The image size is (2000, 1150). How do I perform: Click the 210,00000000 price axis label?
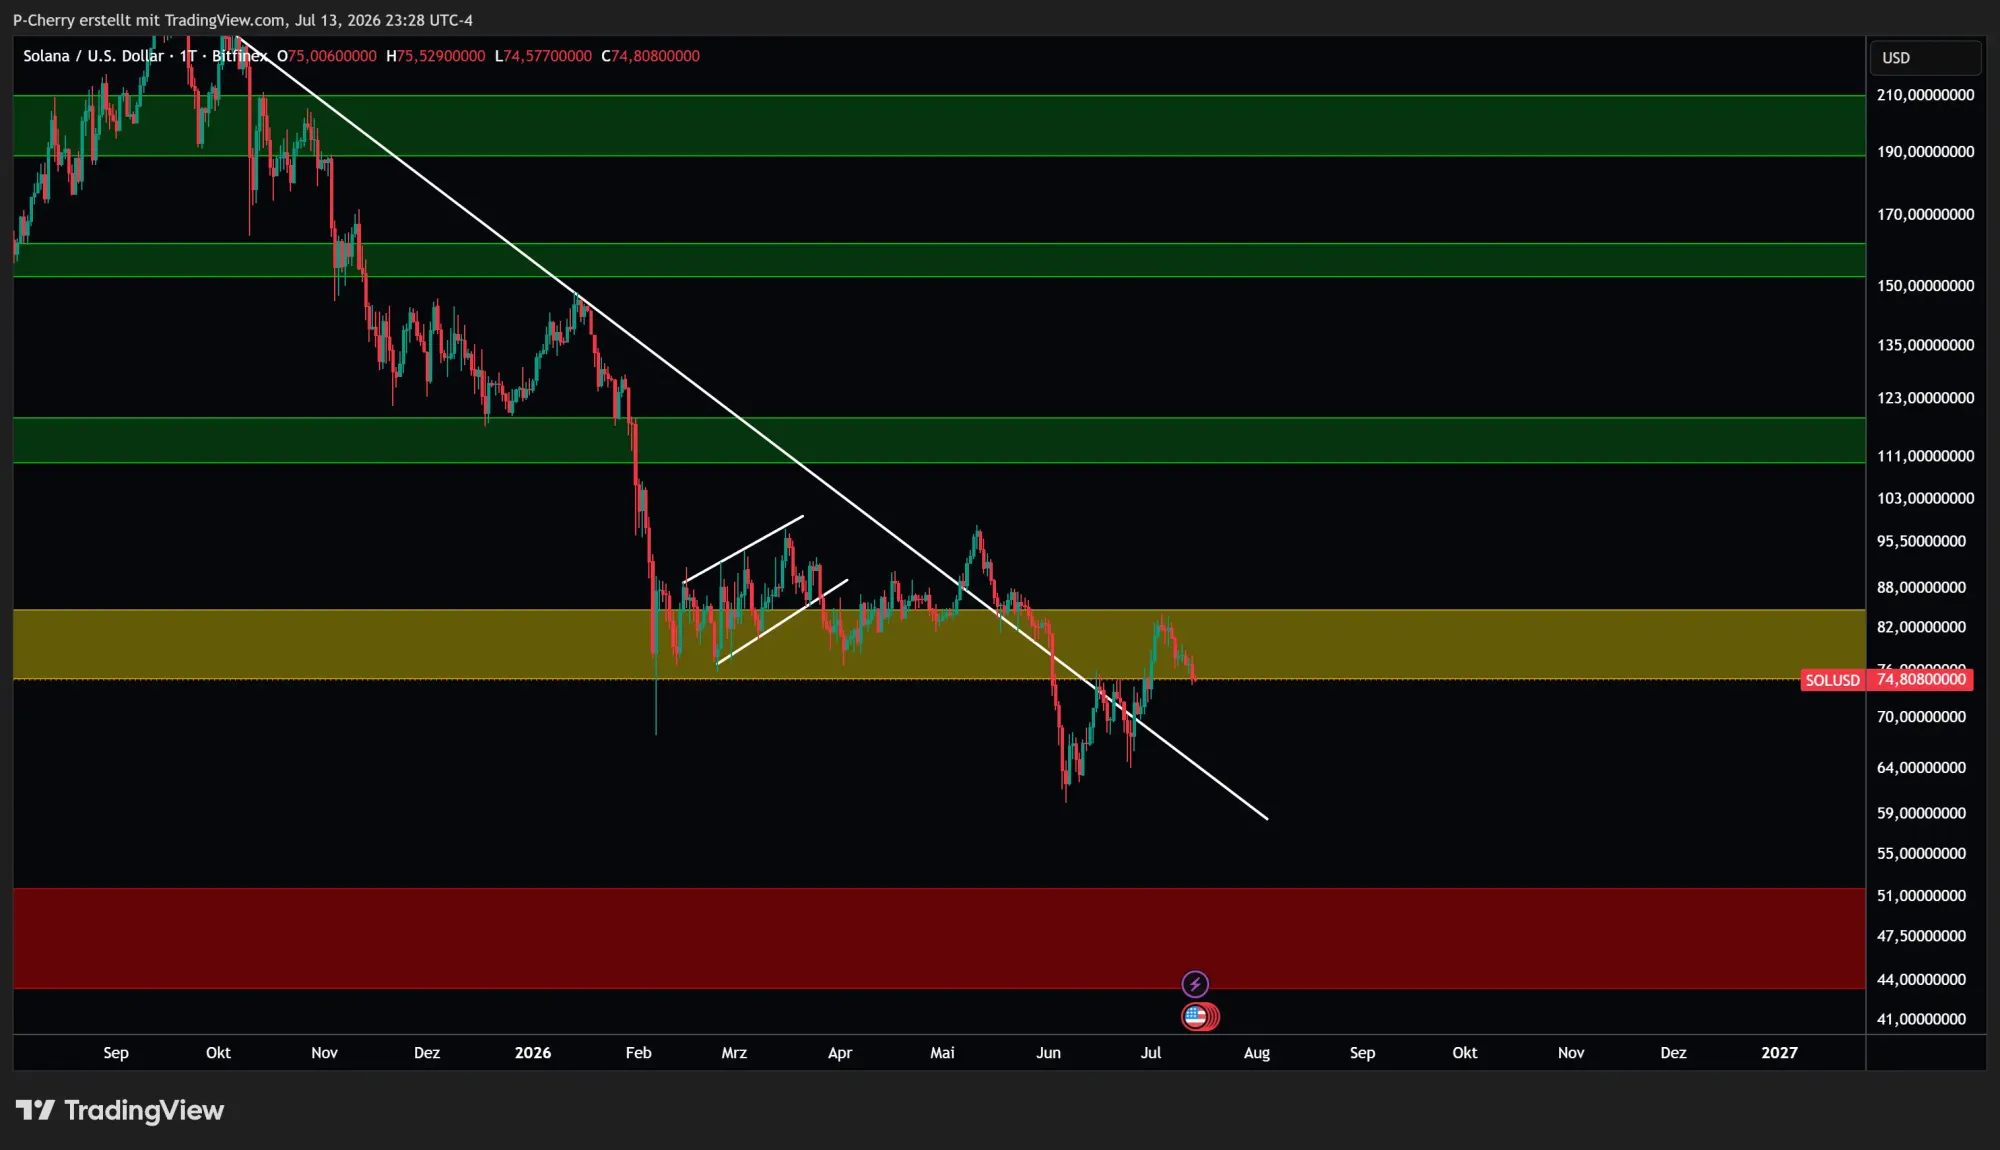tap(1925, 95)
